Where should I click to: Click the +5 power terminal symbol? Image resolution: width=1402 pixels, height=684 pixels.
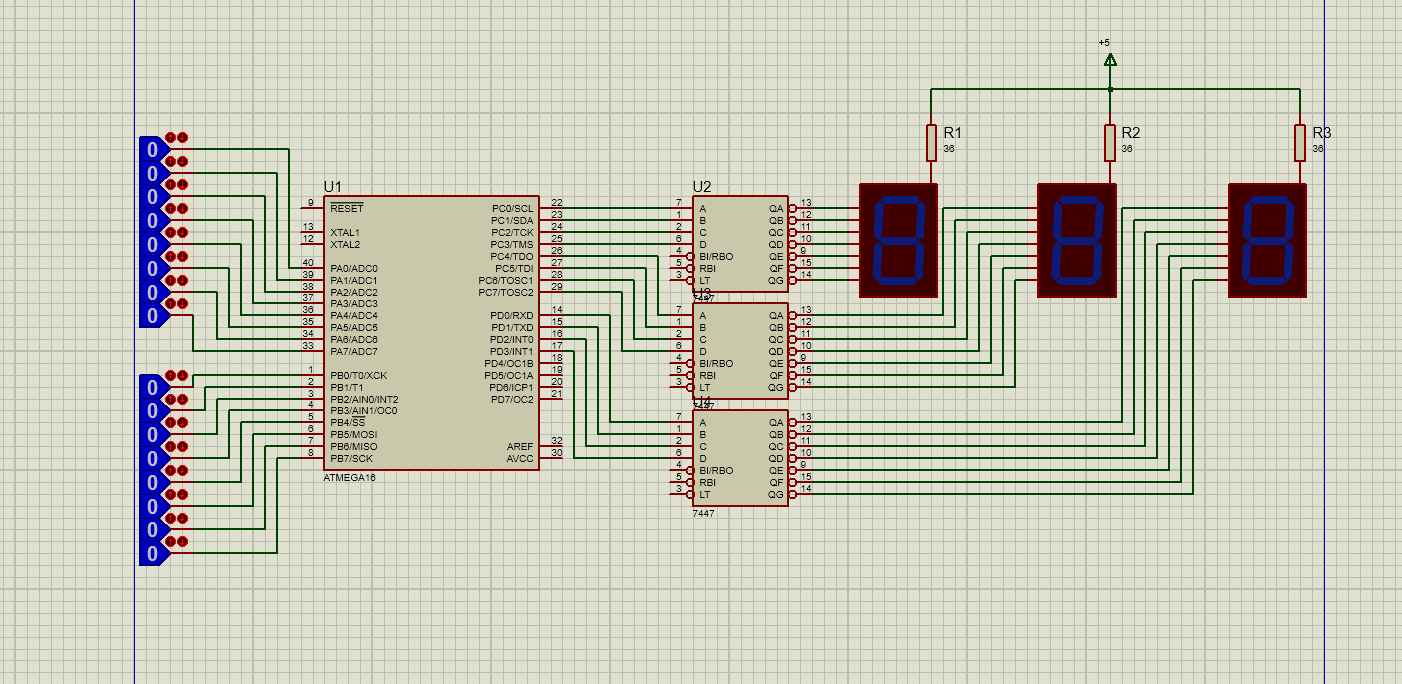1109,59
